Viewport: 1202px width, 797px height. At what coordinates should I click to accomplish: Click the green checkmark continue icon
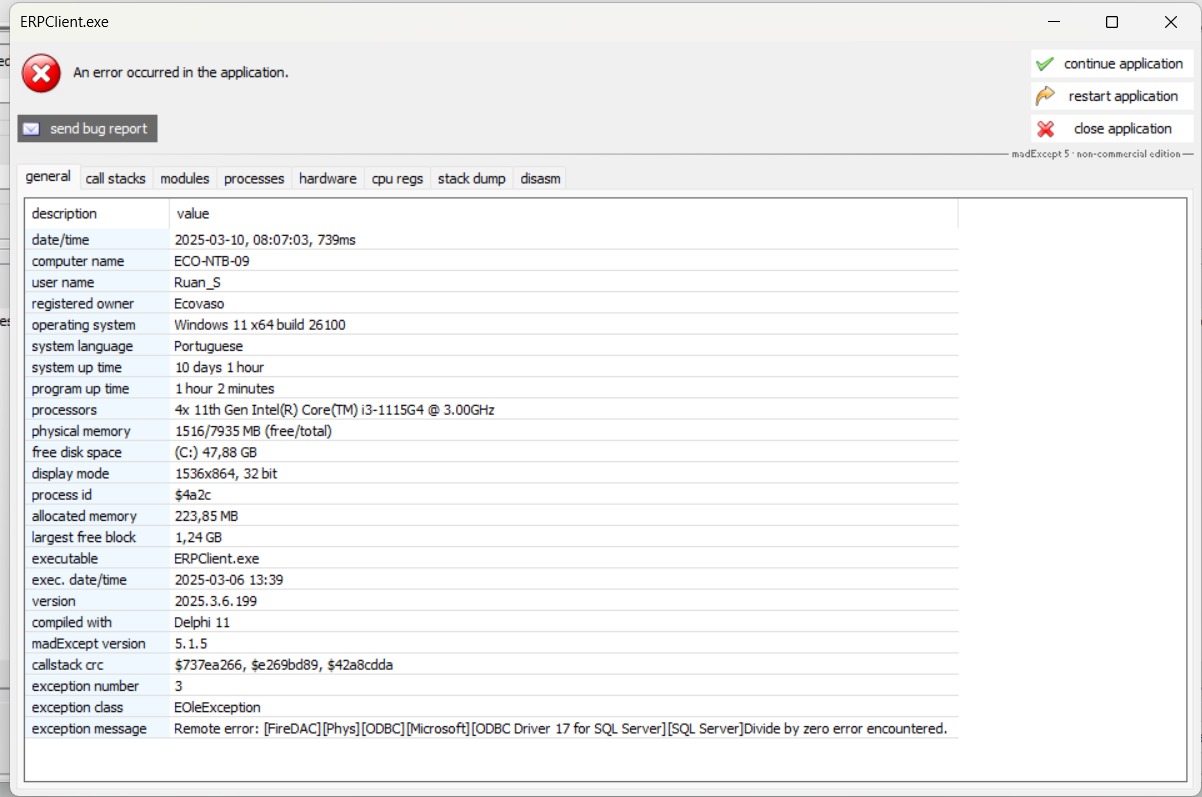1045,64
